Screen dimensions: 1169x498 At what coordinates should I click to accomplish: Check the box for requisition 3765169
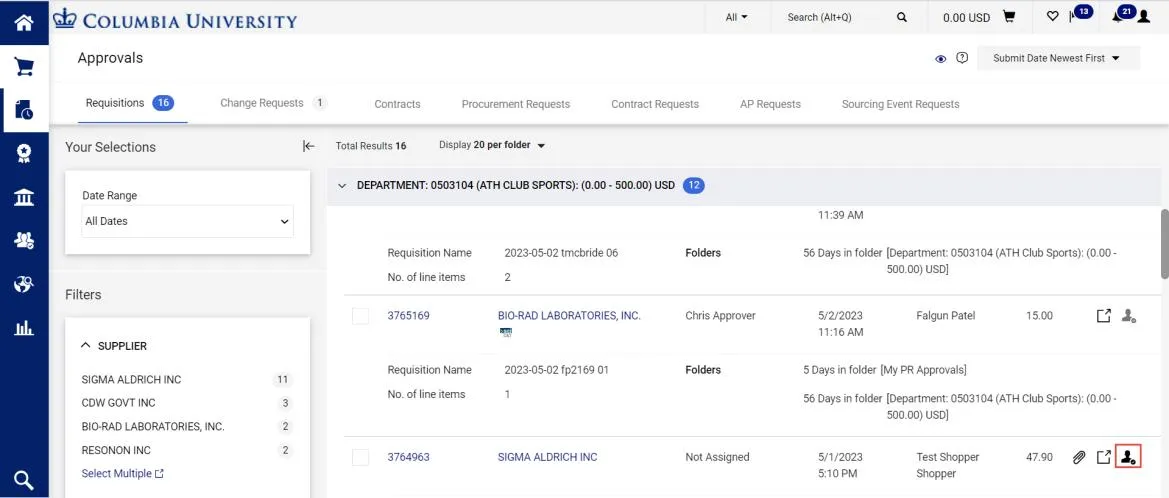point(361,316)
